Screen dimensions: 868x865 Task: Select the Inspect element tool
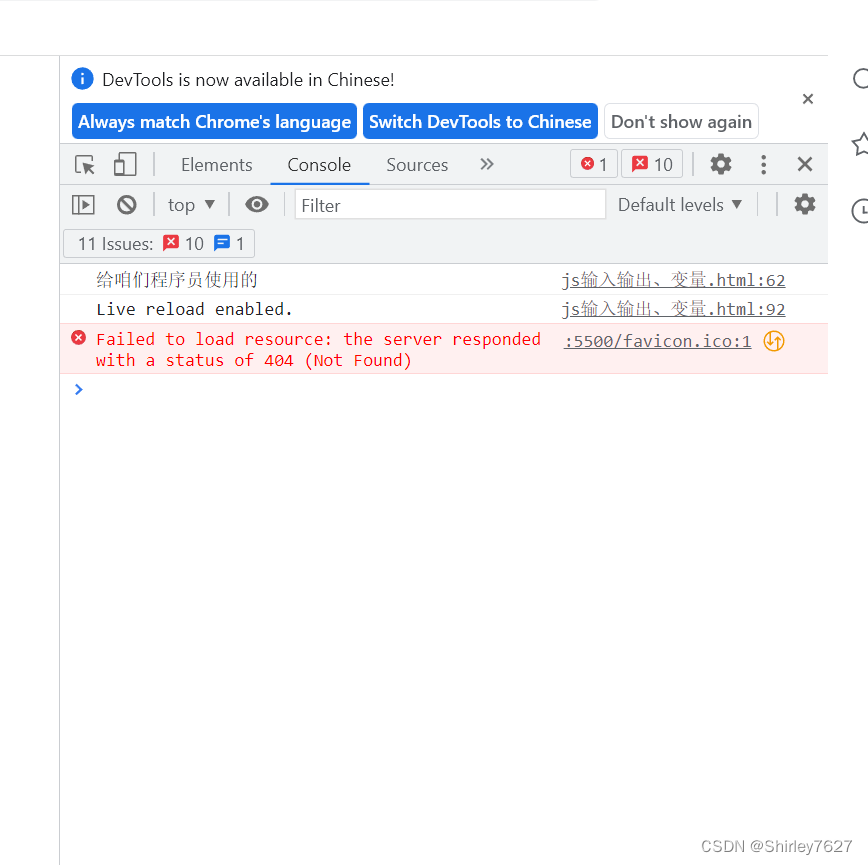pos(83,164)
